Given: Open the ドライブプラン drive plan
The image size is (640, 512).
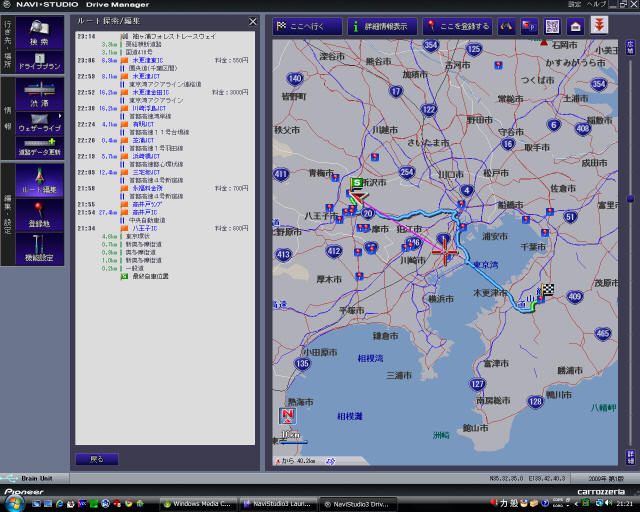Looking at the screenshot, I should point(40,61).
